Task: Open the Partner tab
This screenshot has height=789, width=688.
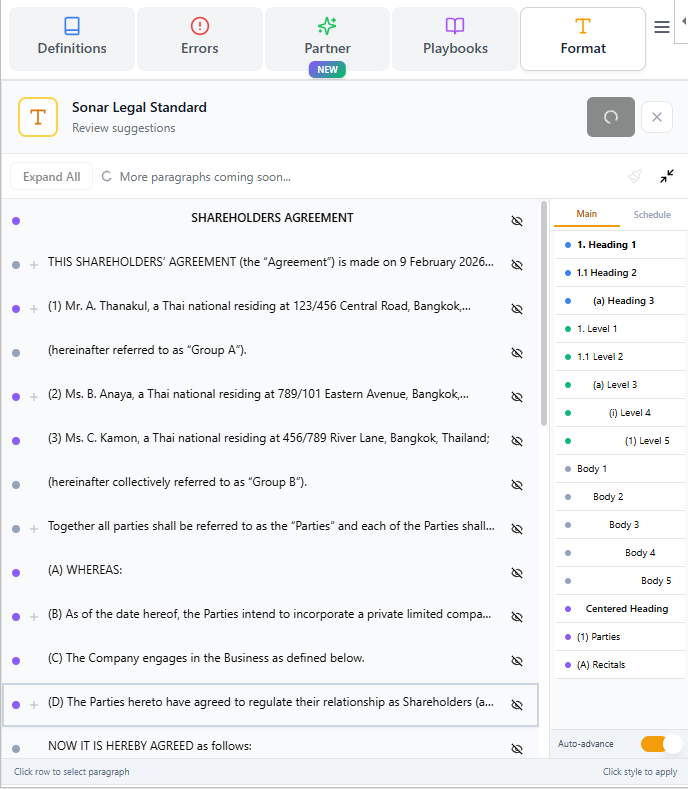Action: coord(328,38)
